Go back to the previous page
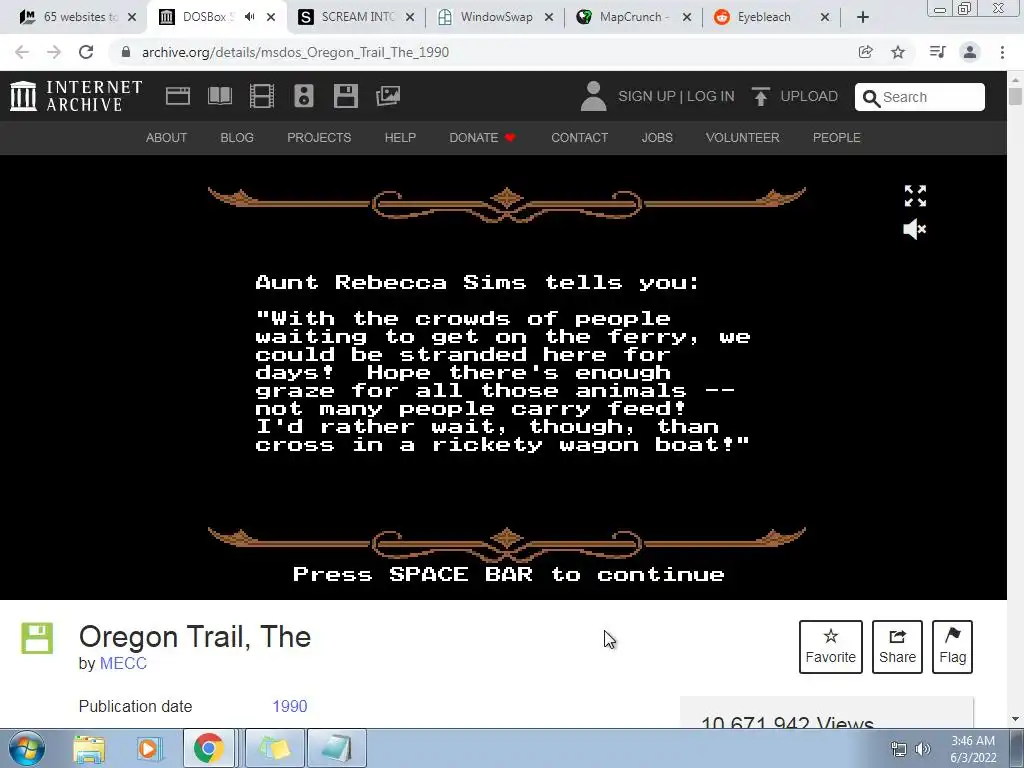This screenshot has width=1024, height=768. click(x=22, y=52)
